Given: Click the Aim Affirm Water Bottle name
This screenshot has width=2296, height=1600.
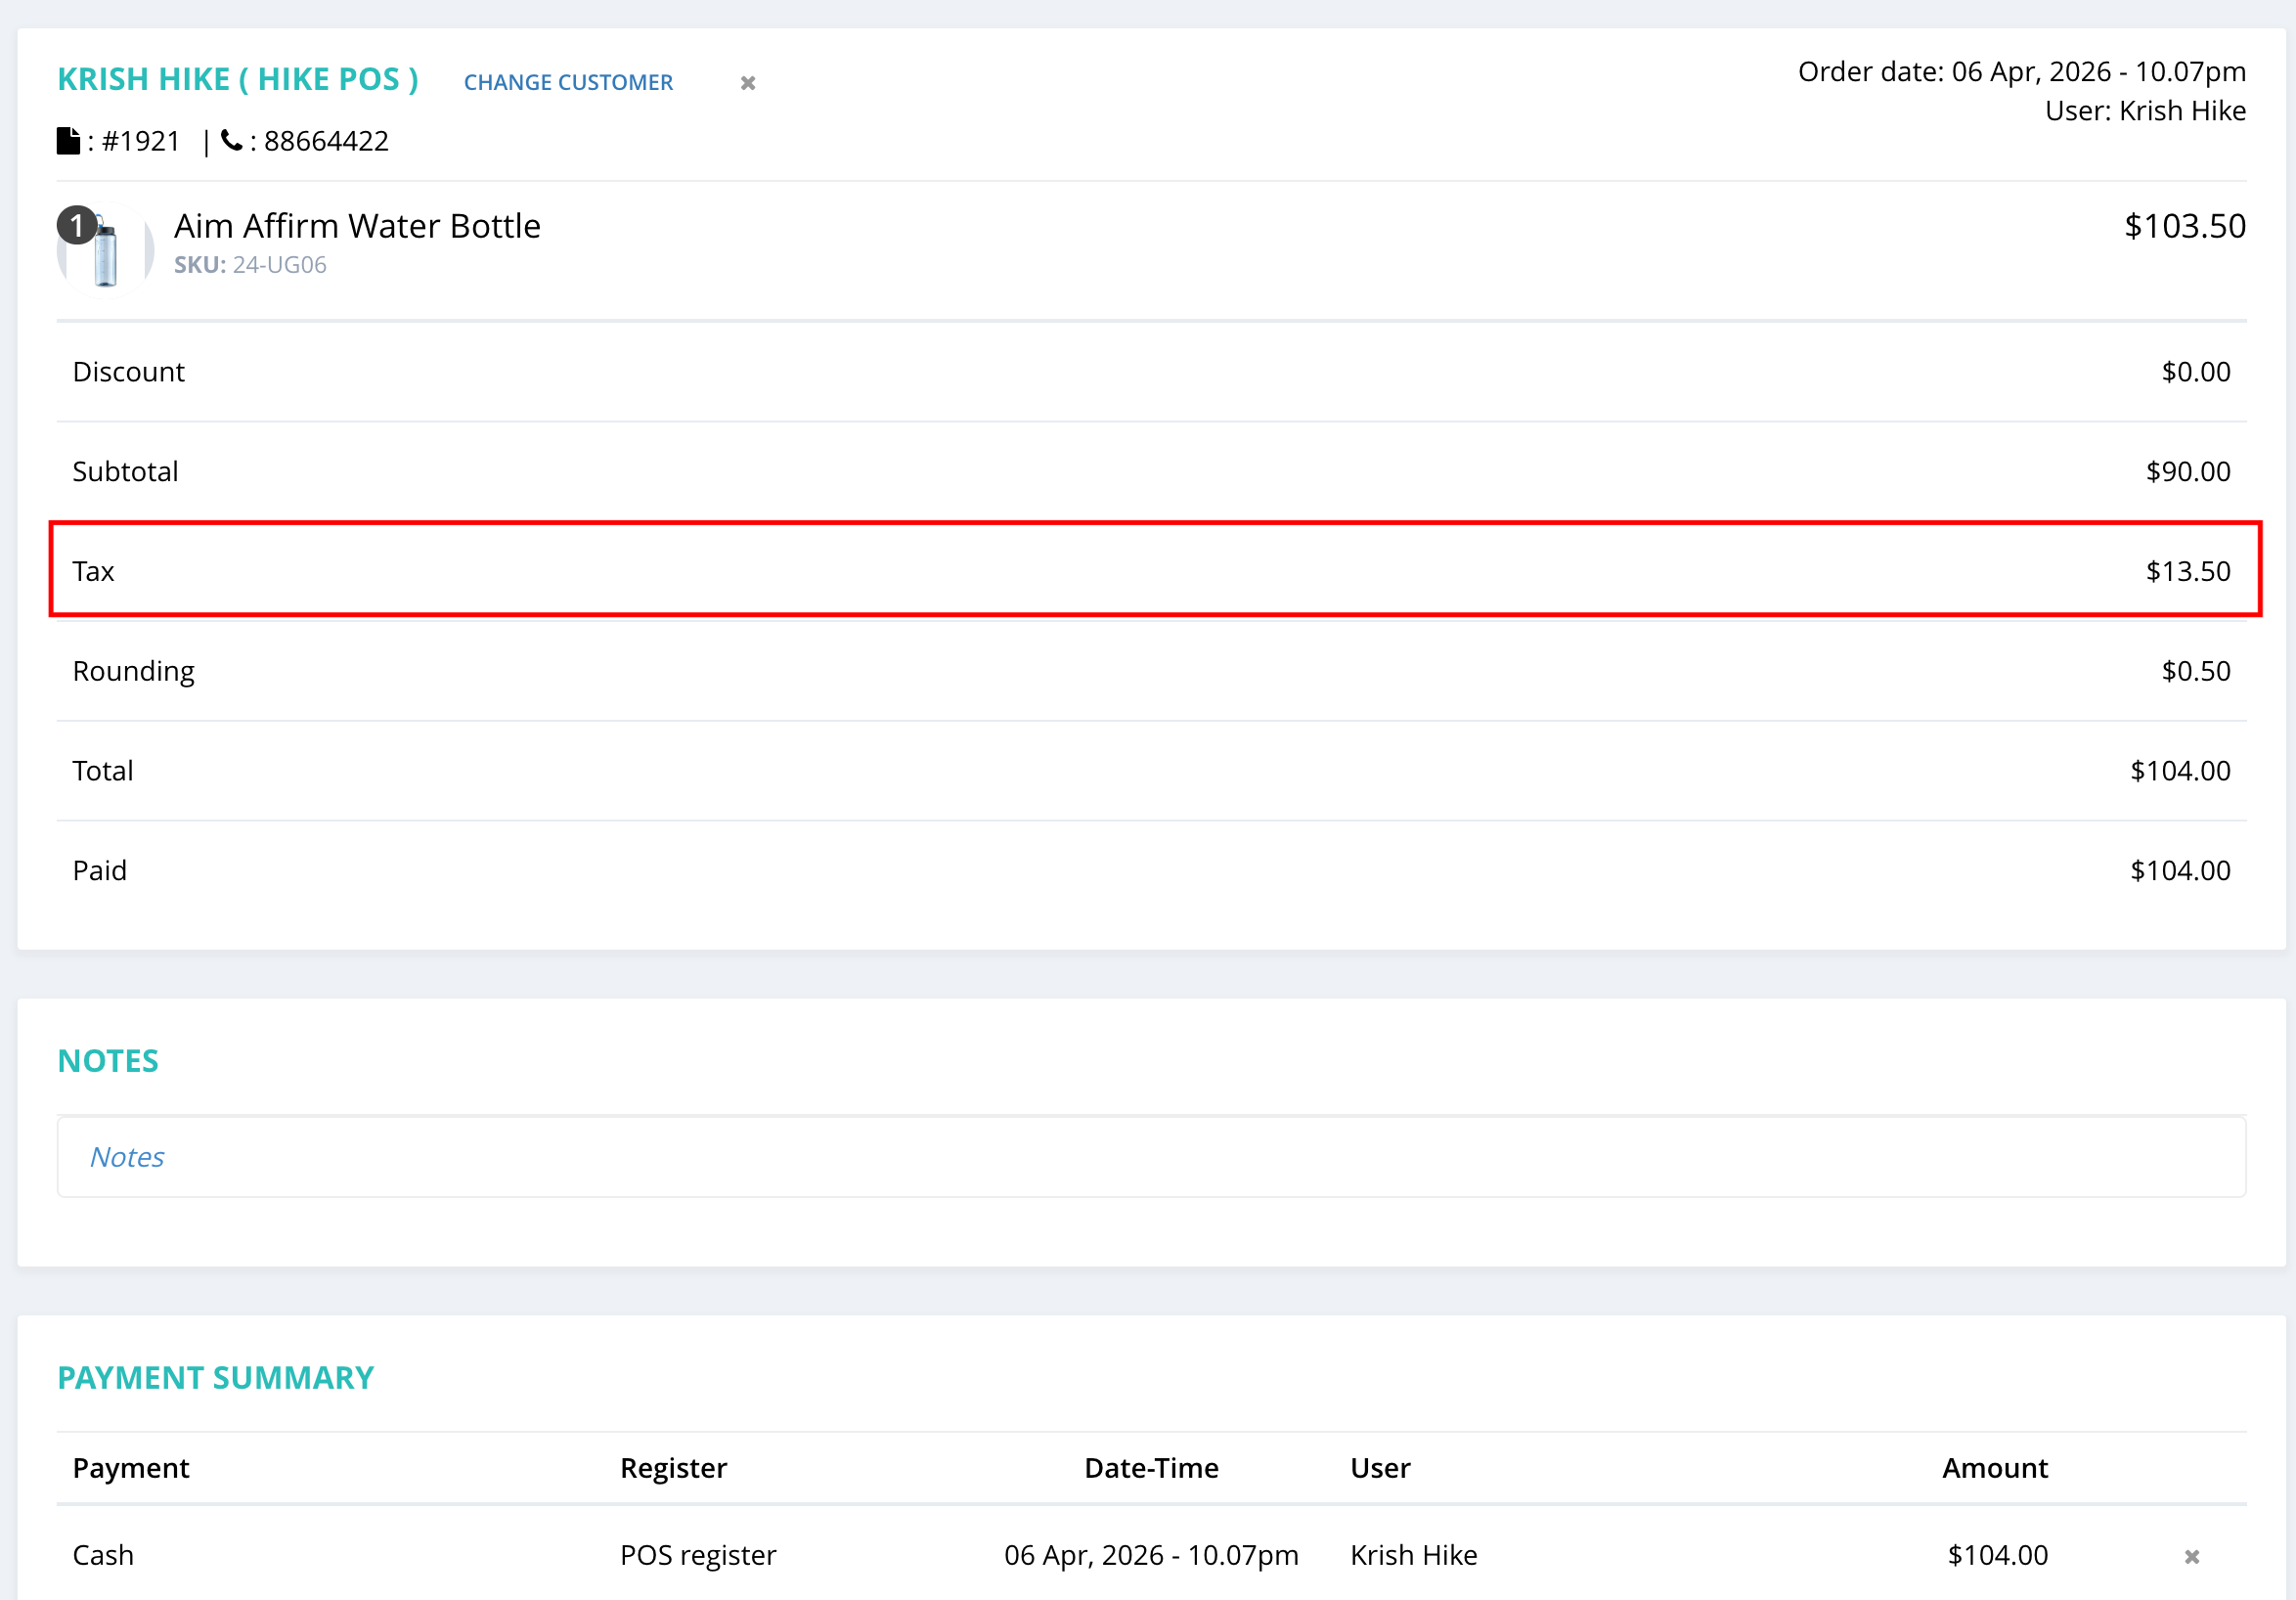Looking at the screenshot, I should tap(357, 226).
